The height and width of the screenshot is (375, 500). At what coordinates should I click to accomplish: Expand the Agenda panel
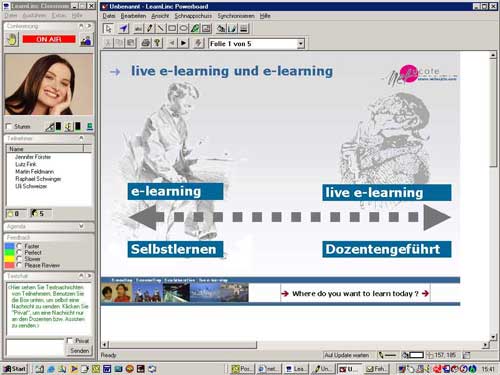tap(81, 226)
